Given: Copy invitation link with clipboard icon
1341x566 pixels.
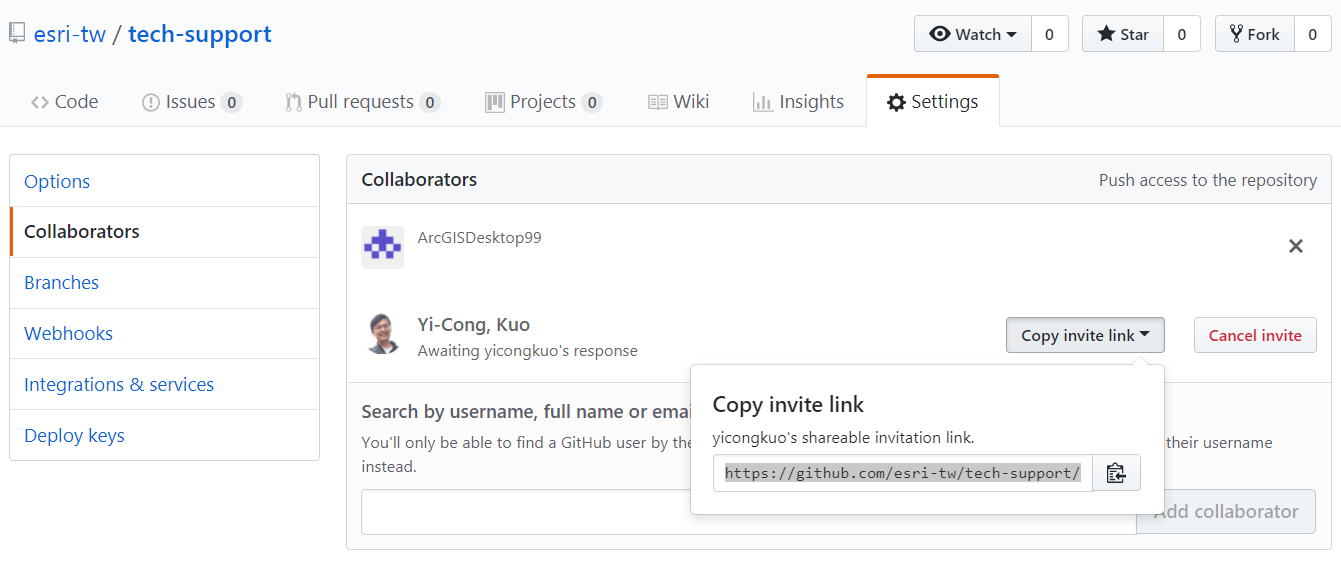Looking at the screenshot, I should pos(1116,473).
